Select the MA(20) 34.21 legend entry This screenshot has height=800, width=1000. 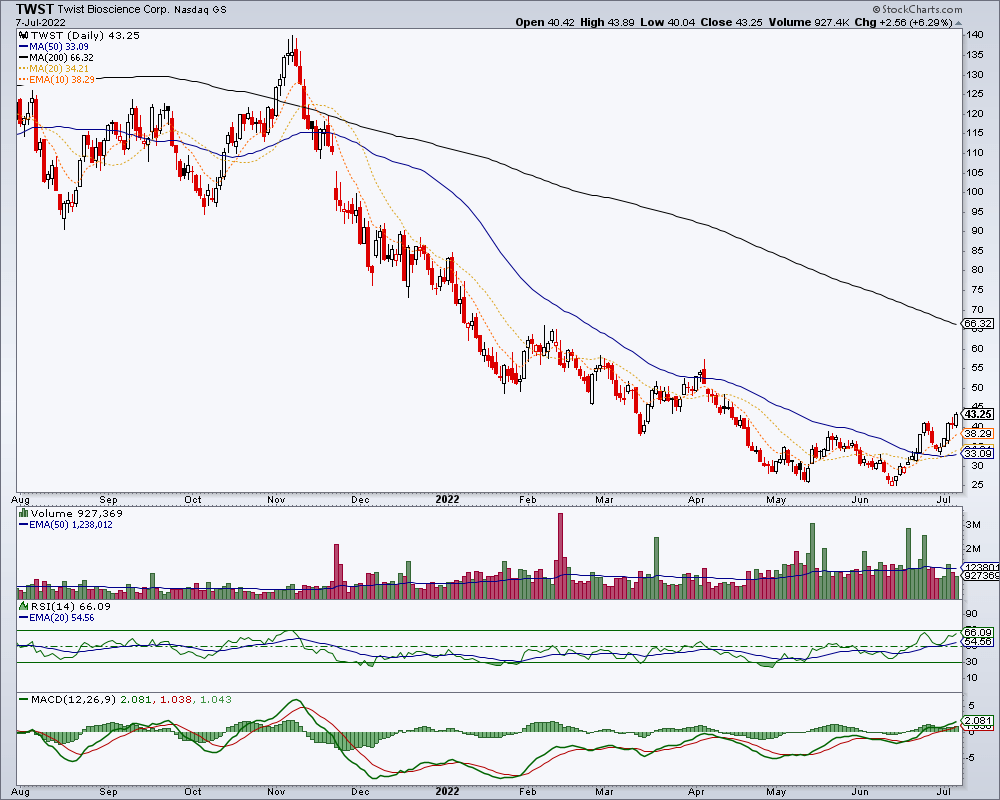tap(54, 68)
